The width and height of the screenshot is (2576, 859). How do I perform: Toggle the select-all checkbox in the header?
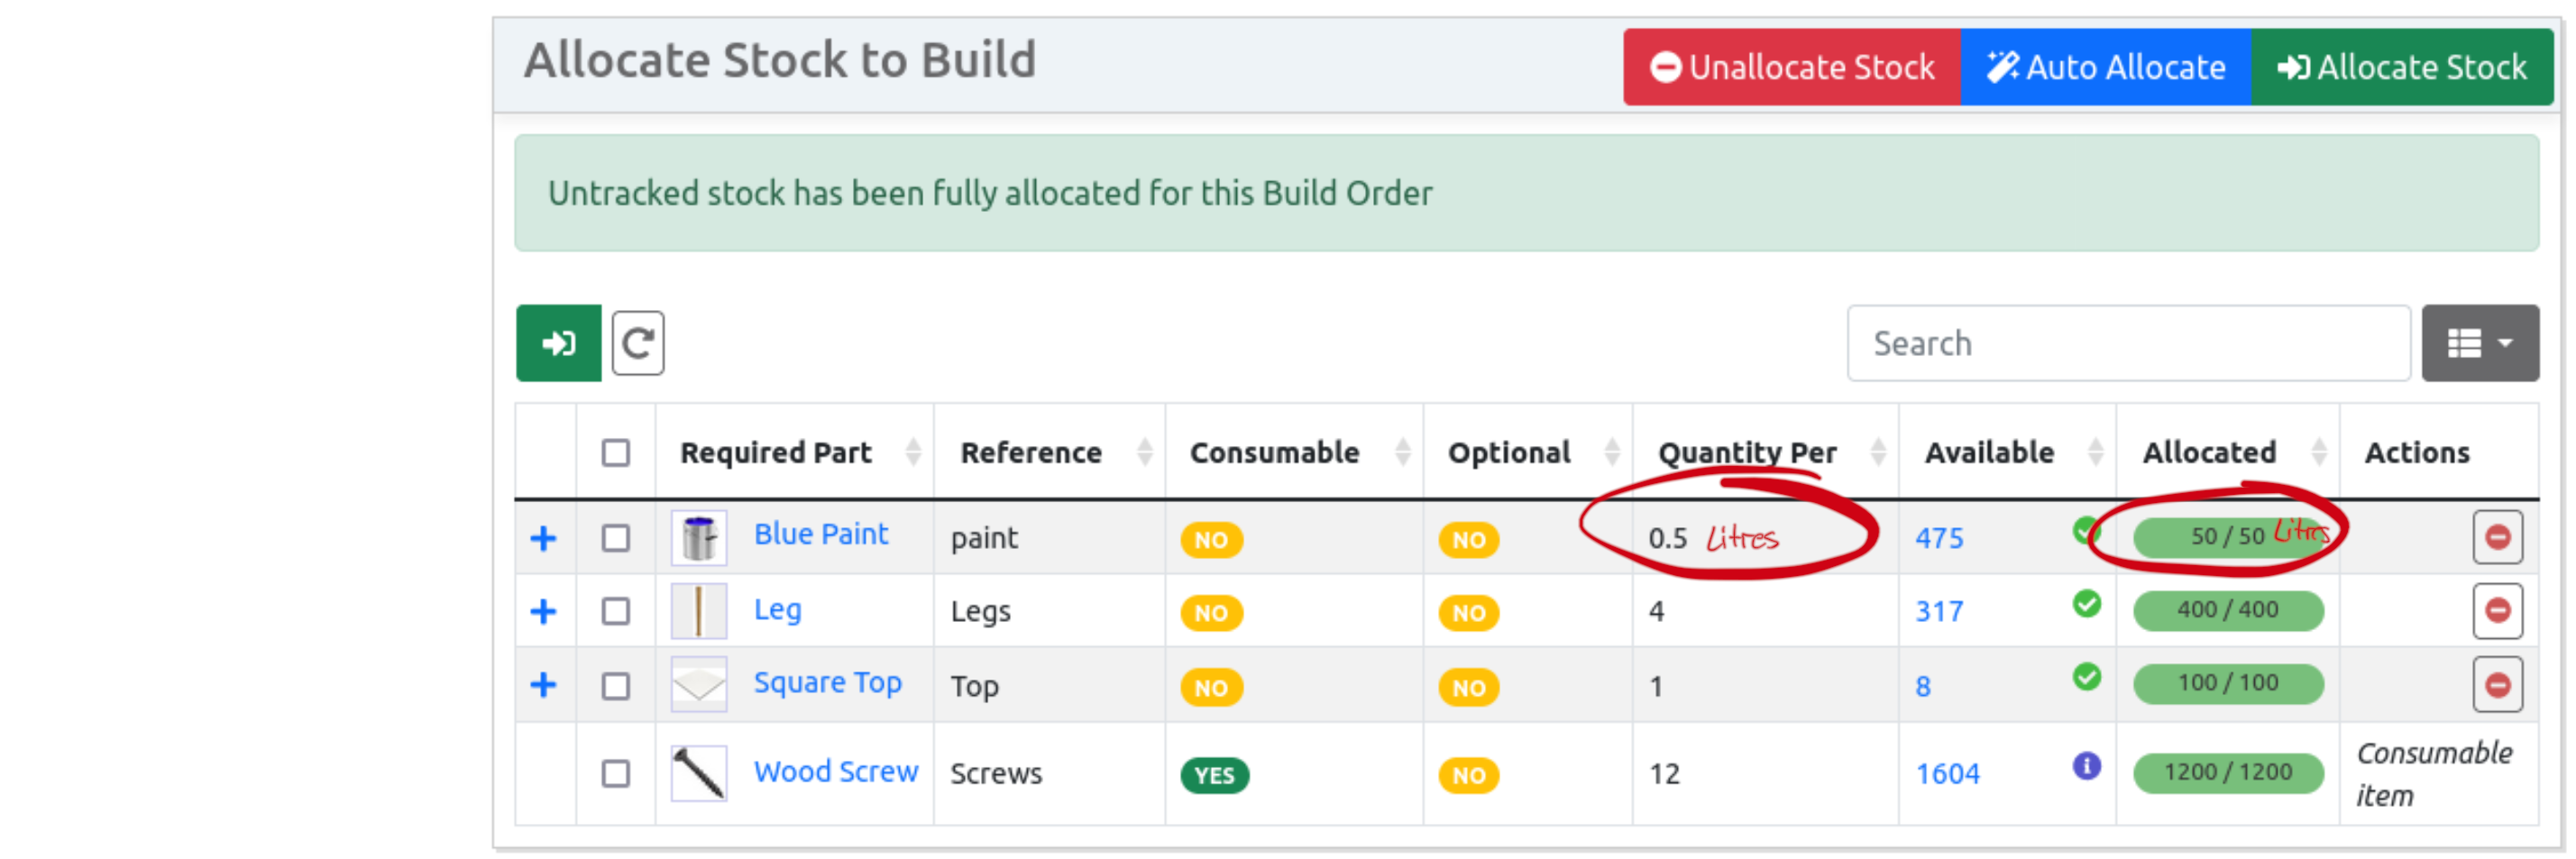click(x=615, y=453)
